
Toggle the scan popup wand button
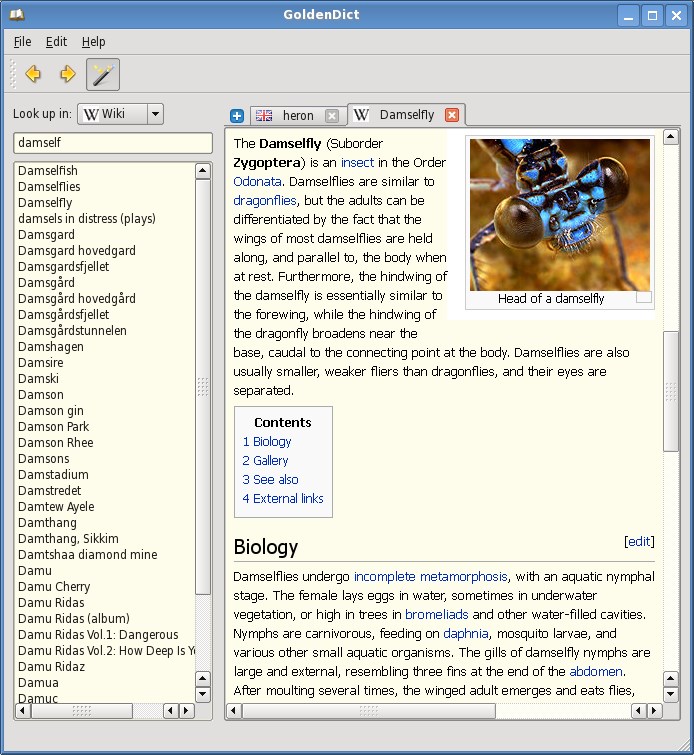103,75
